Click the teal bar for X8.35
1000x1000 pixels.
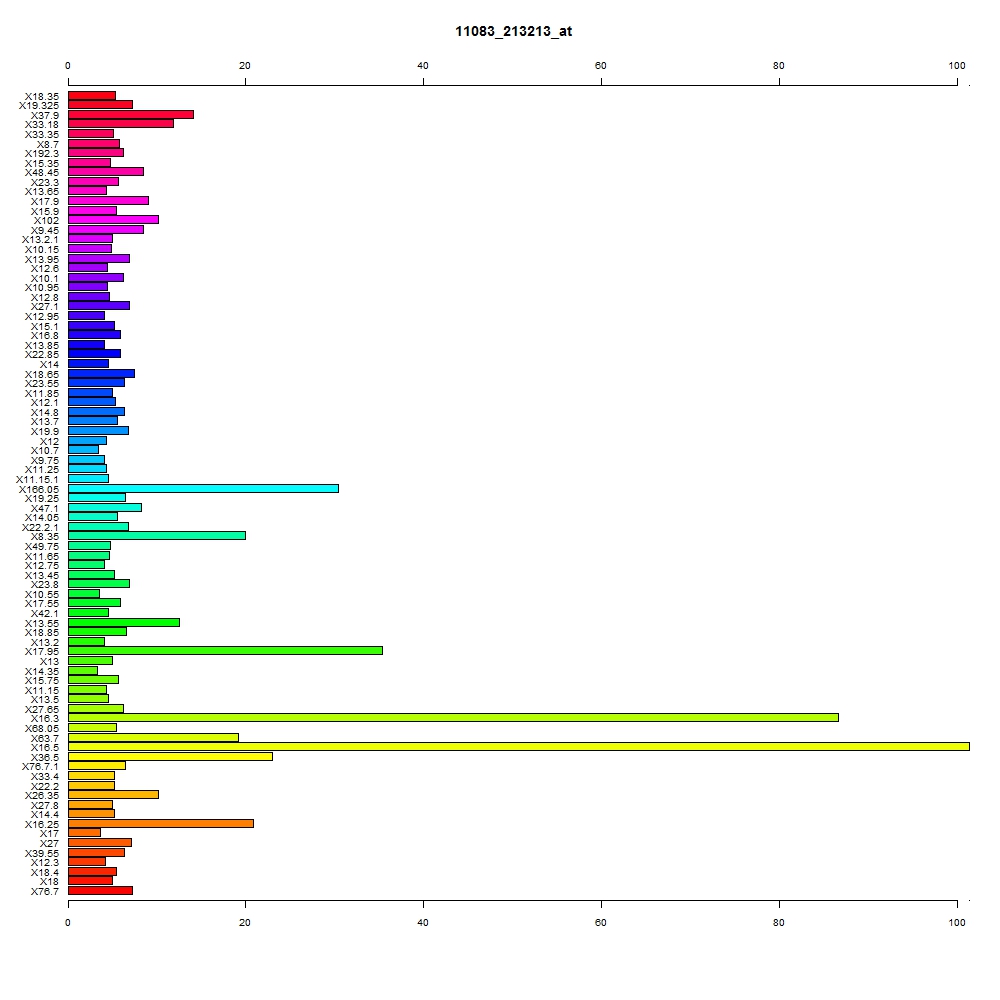coord(157,536)
